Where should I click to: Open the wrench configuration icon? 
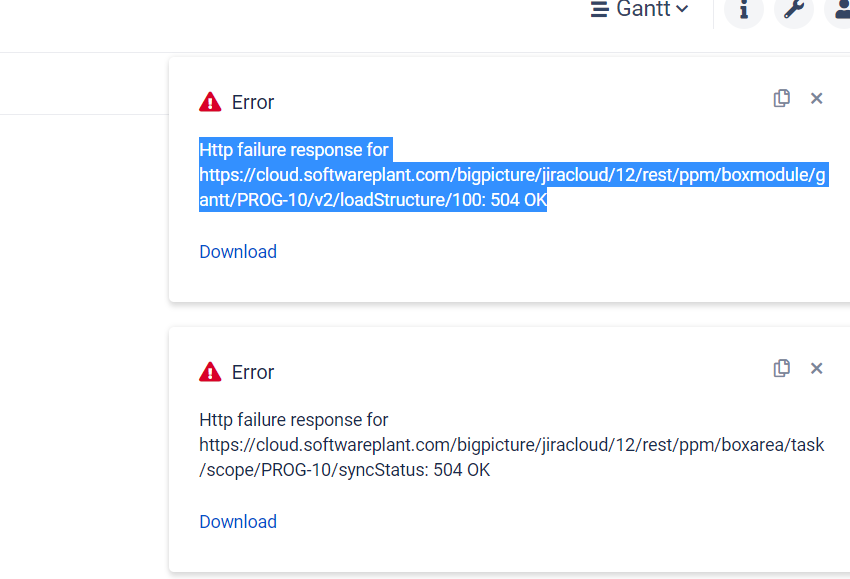click(x=794, y=13)
